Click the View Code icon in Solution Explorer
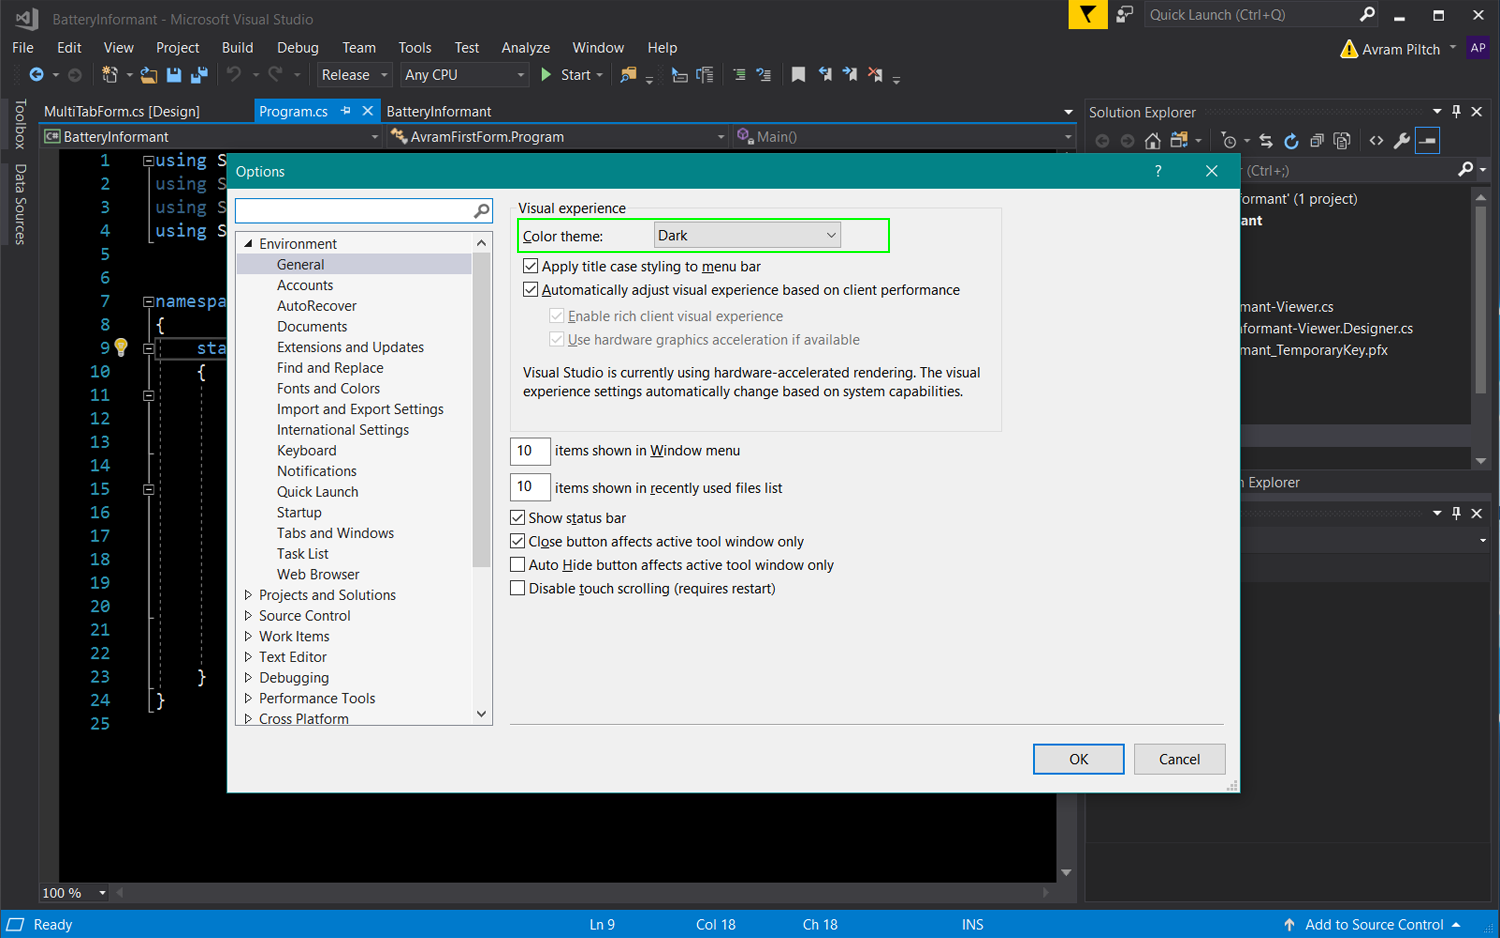 1376,141
